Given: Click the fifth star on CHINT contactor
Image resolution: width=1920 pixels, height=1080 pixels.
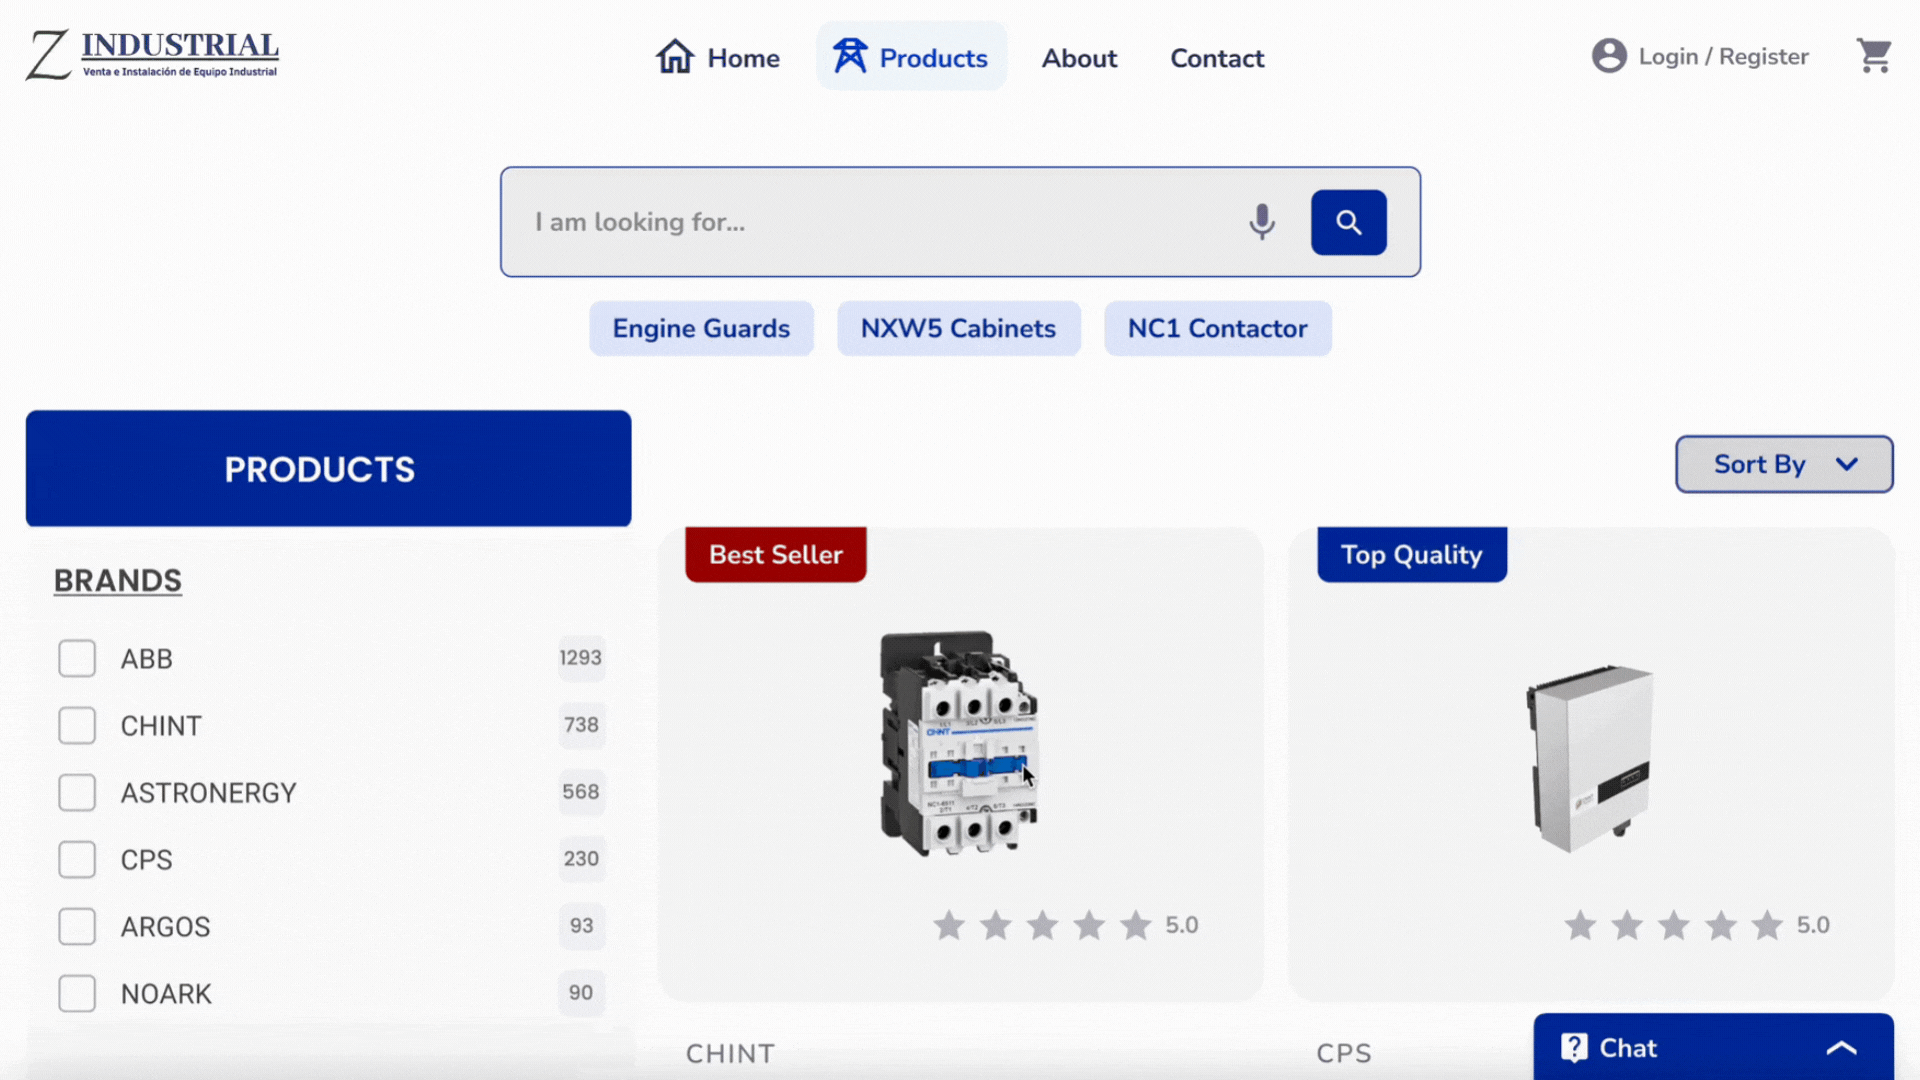Looking at the screenshot, I should point(1135,926).
